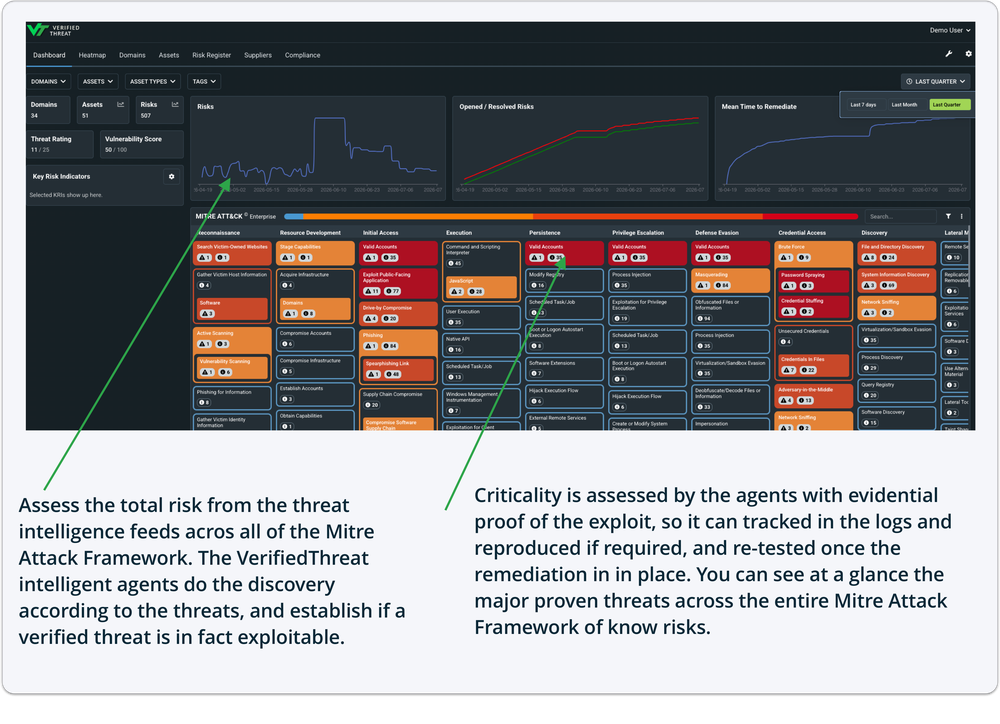Click red segment of ATT&CK severity bar
The width and height of the screenshot is (1000, 724).
click(809, 216)
